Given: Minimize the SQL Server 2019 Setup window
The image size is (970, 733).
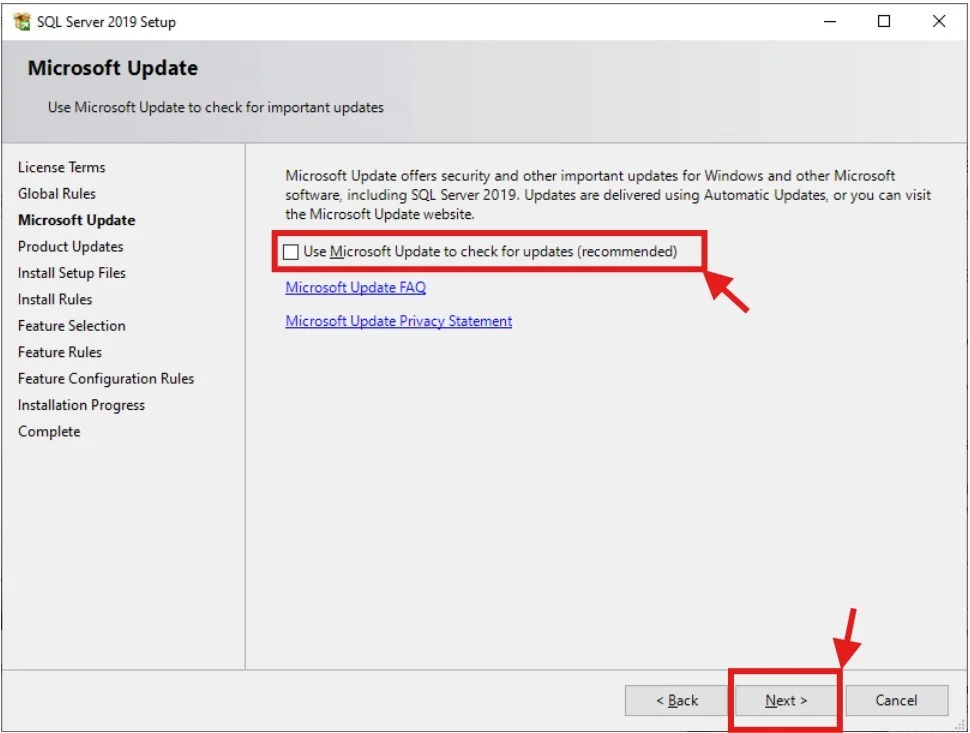Looking at the screenshot, I should coord(830,22).
